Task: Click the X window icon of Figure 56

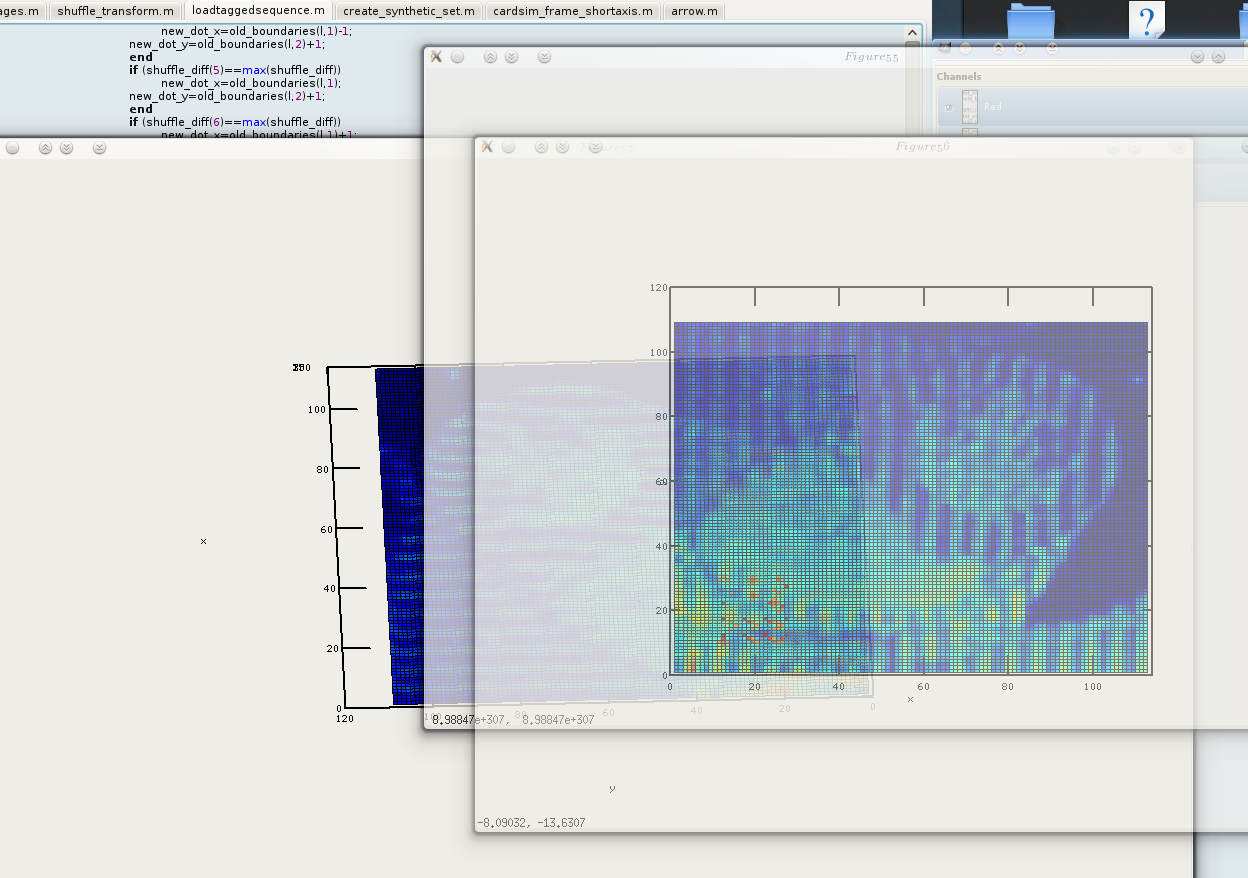Action: click(x=487, y=147)
